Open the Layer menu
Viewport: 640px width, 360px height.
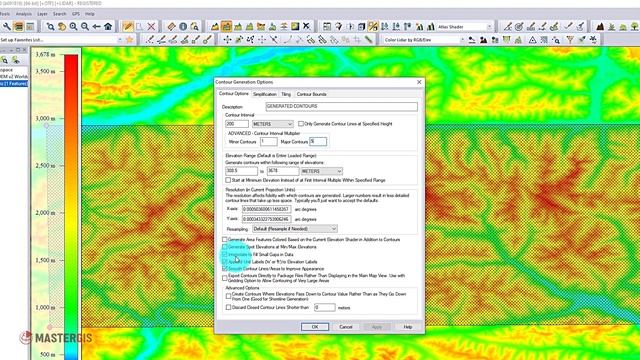(x=42, y=13)
